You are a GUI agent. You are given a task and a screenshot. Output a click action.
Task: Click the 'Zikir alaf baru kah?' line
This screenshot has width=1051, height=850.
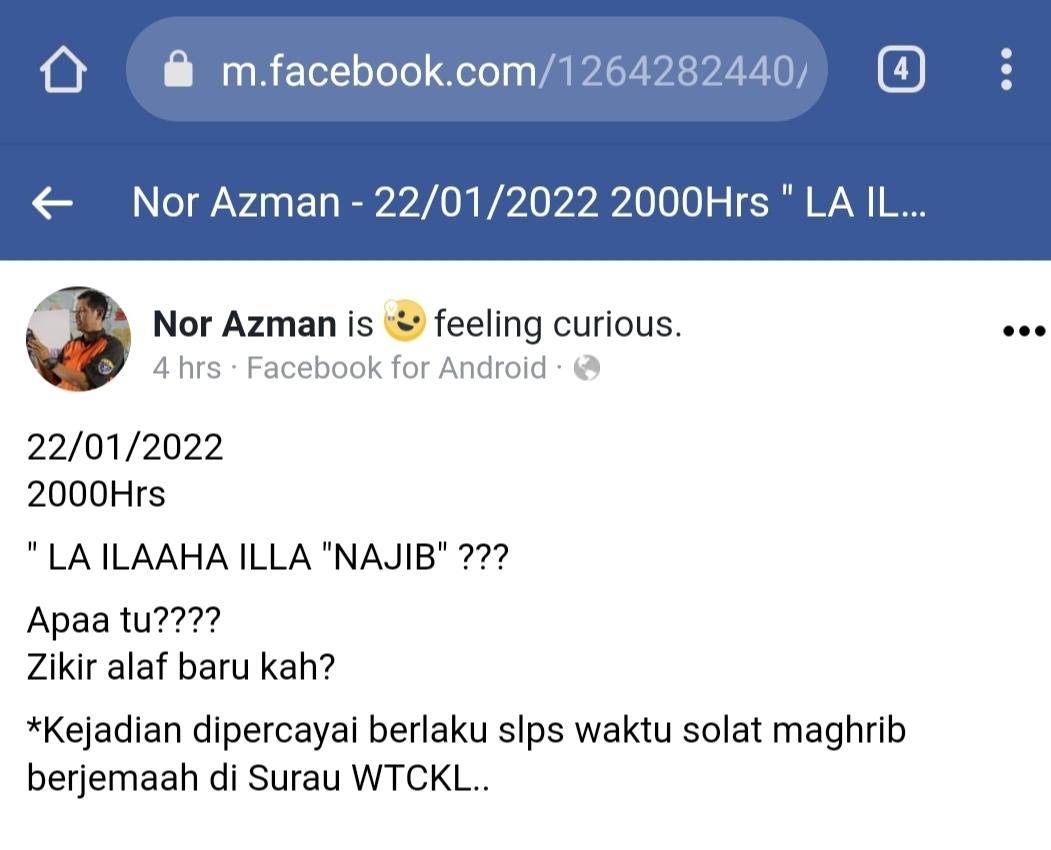pyautogui.click(x=181, y=667)
